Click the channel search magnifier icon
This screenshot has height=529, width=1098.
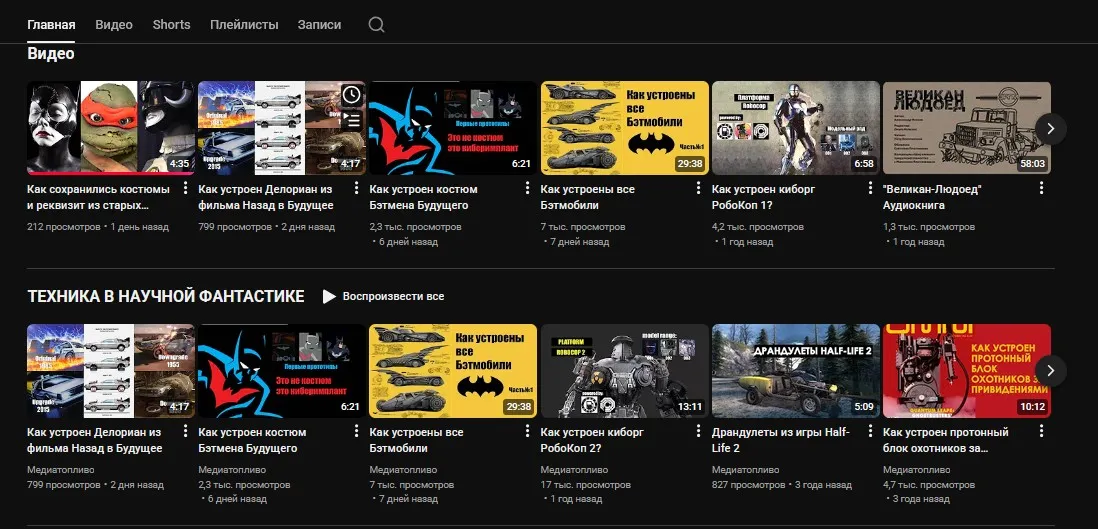click(x=376, y=25)
